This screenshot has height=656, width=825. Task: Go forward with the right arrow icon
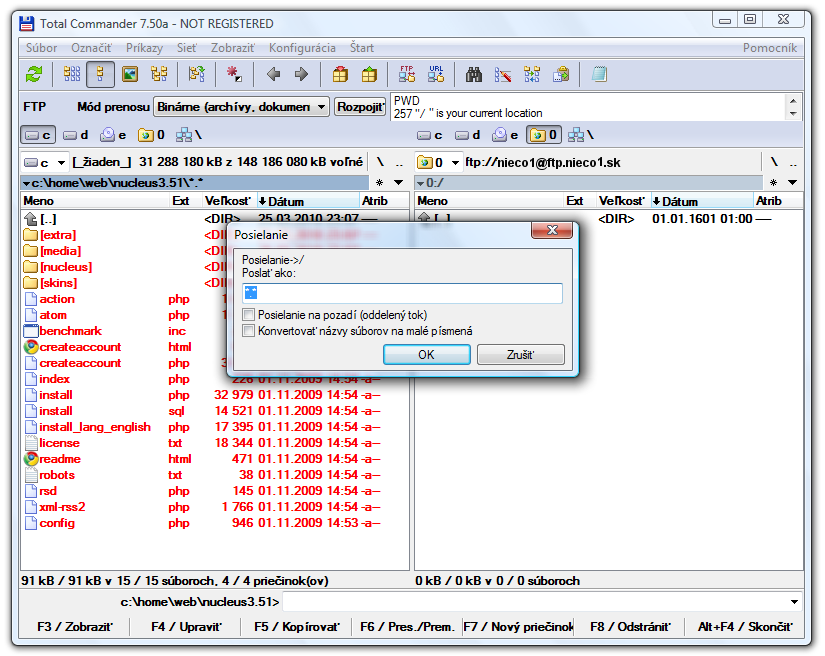pos(301,74)
